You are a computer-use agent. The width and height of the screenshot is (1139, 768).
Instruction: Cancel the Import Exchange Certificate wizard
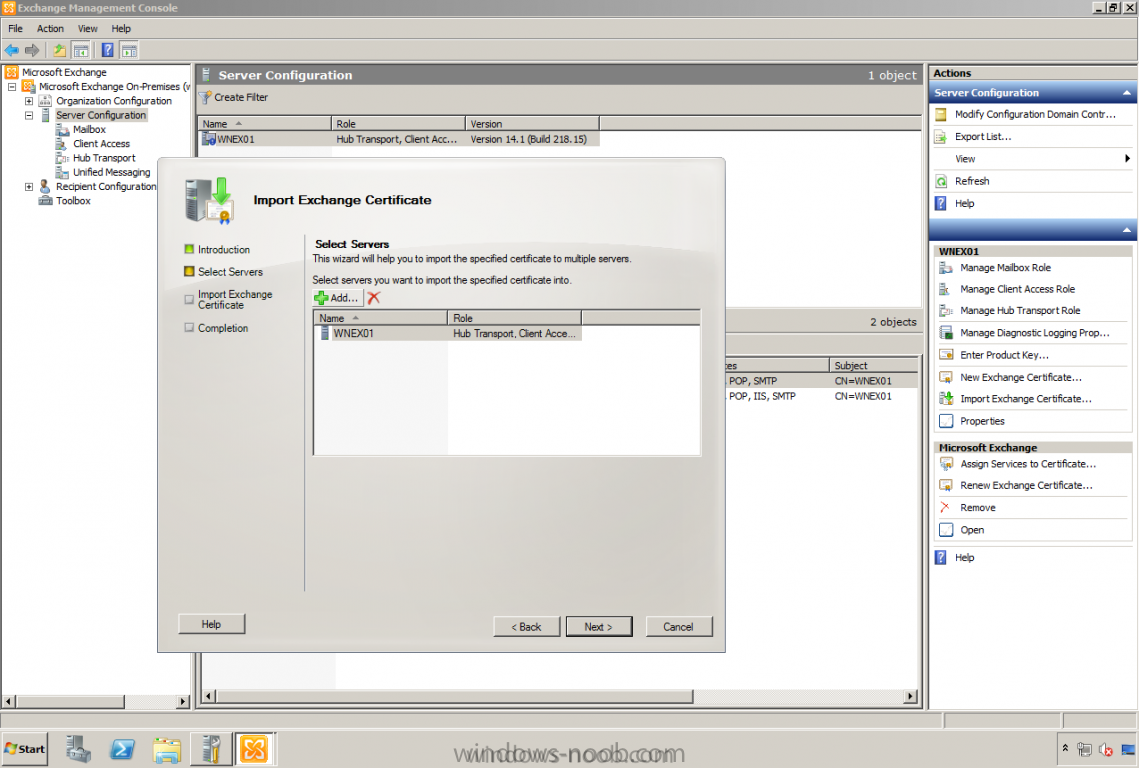[x=678, y=626]
